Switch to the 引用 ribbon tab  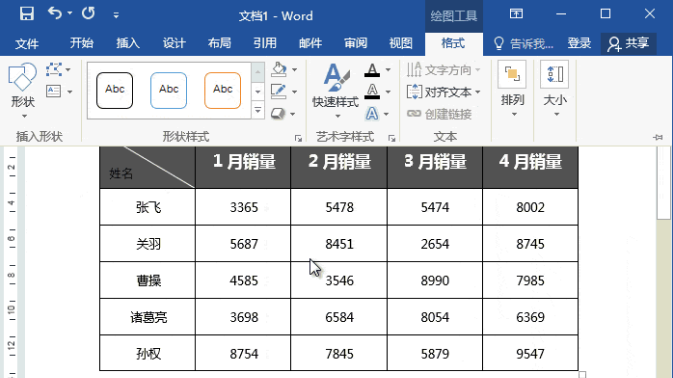coord(265,43)
